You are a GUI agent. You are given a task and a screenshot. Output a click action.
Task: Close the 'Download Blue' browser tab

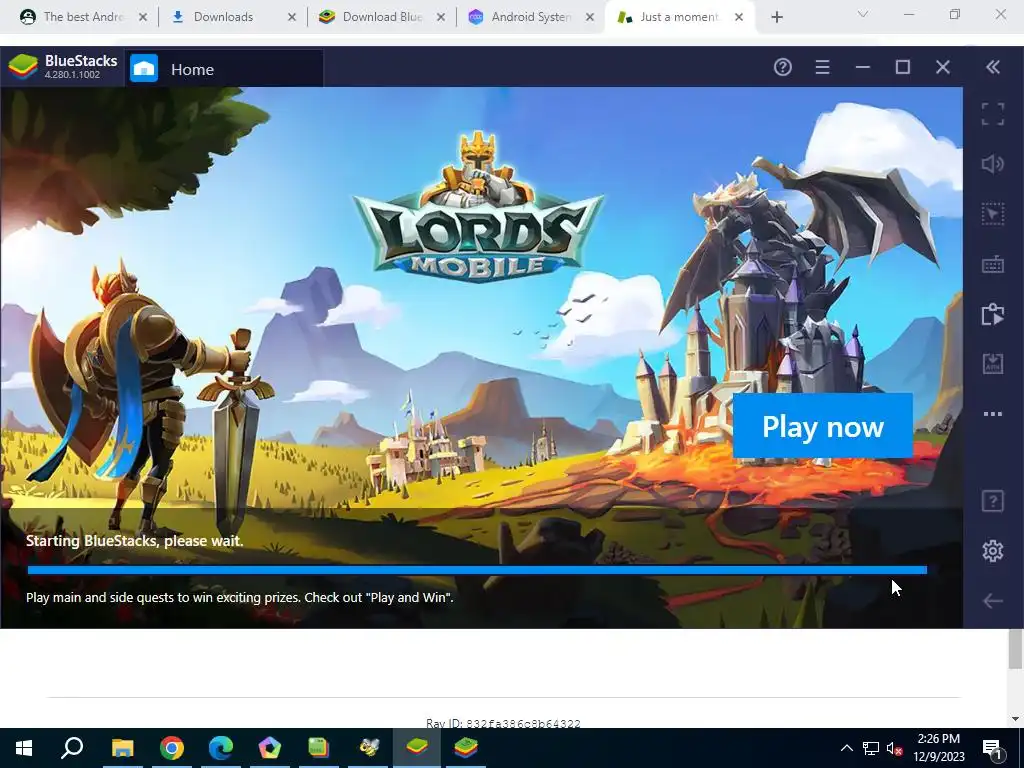(441, 17)
